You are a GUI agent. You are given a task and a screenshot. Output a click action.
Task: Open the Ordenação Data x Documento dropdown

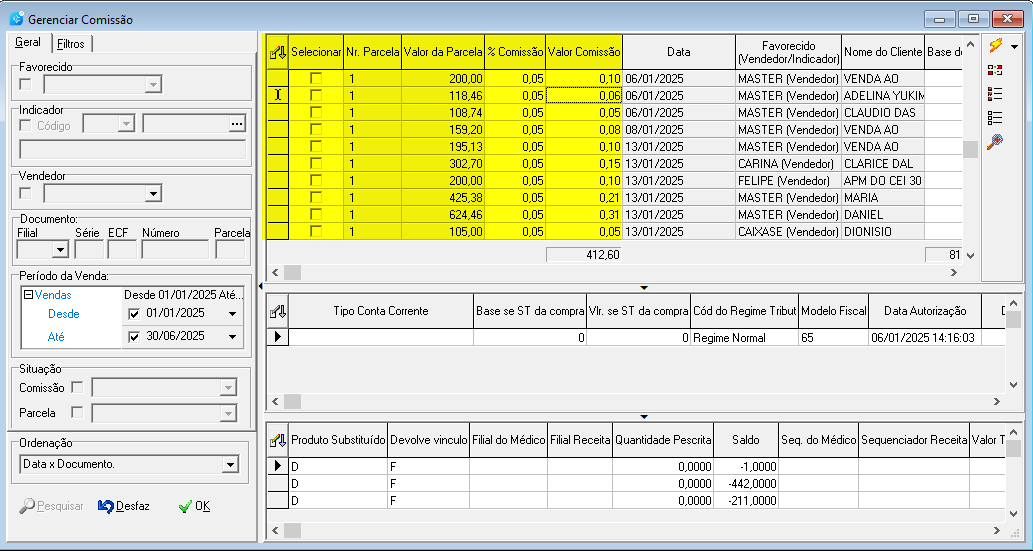pos(229,465)
